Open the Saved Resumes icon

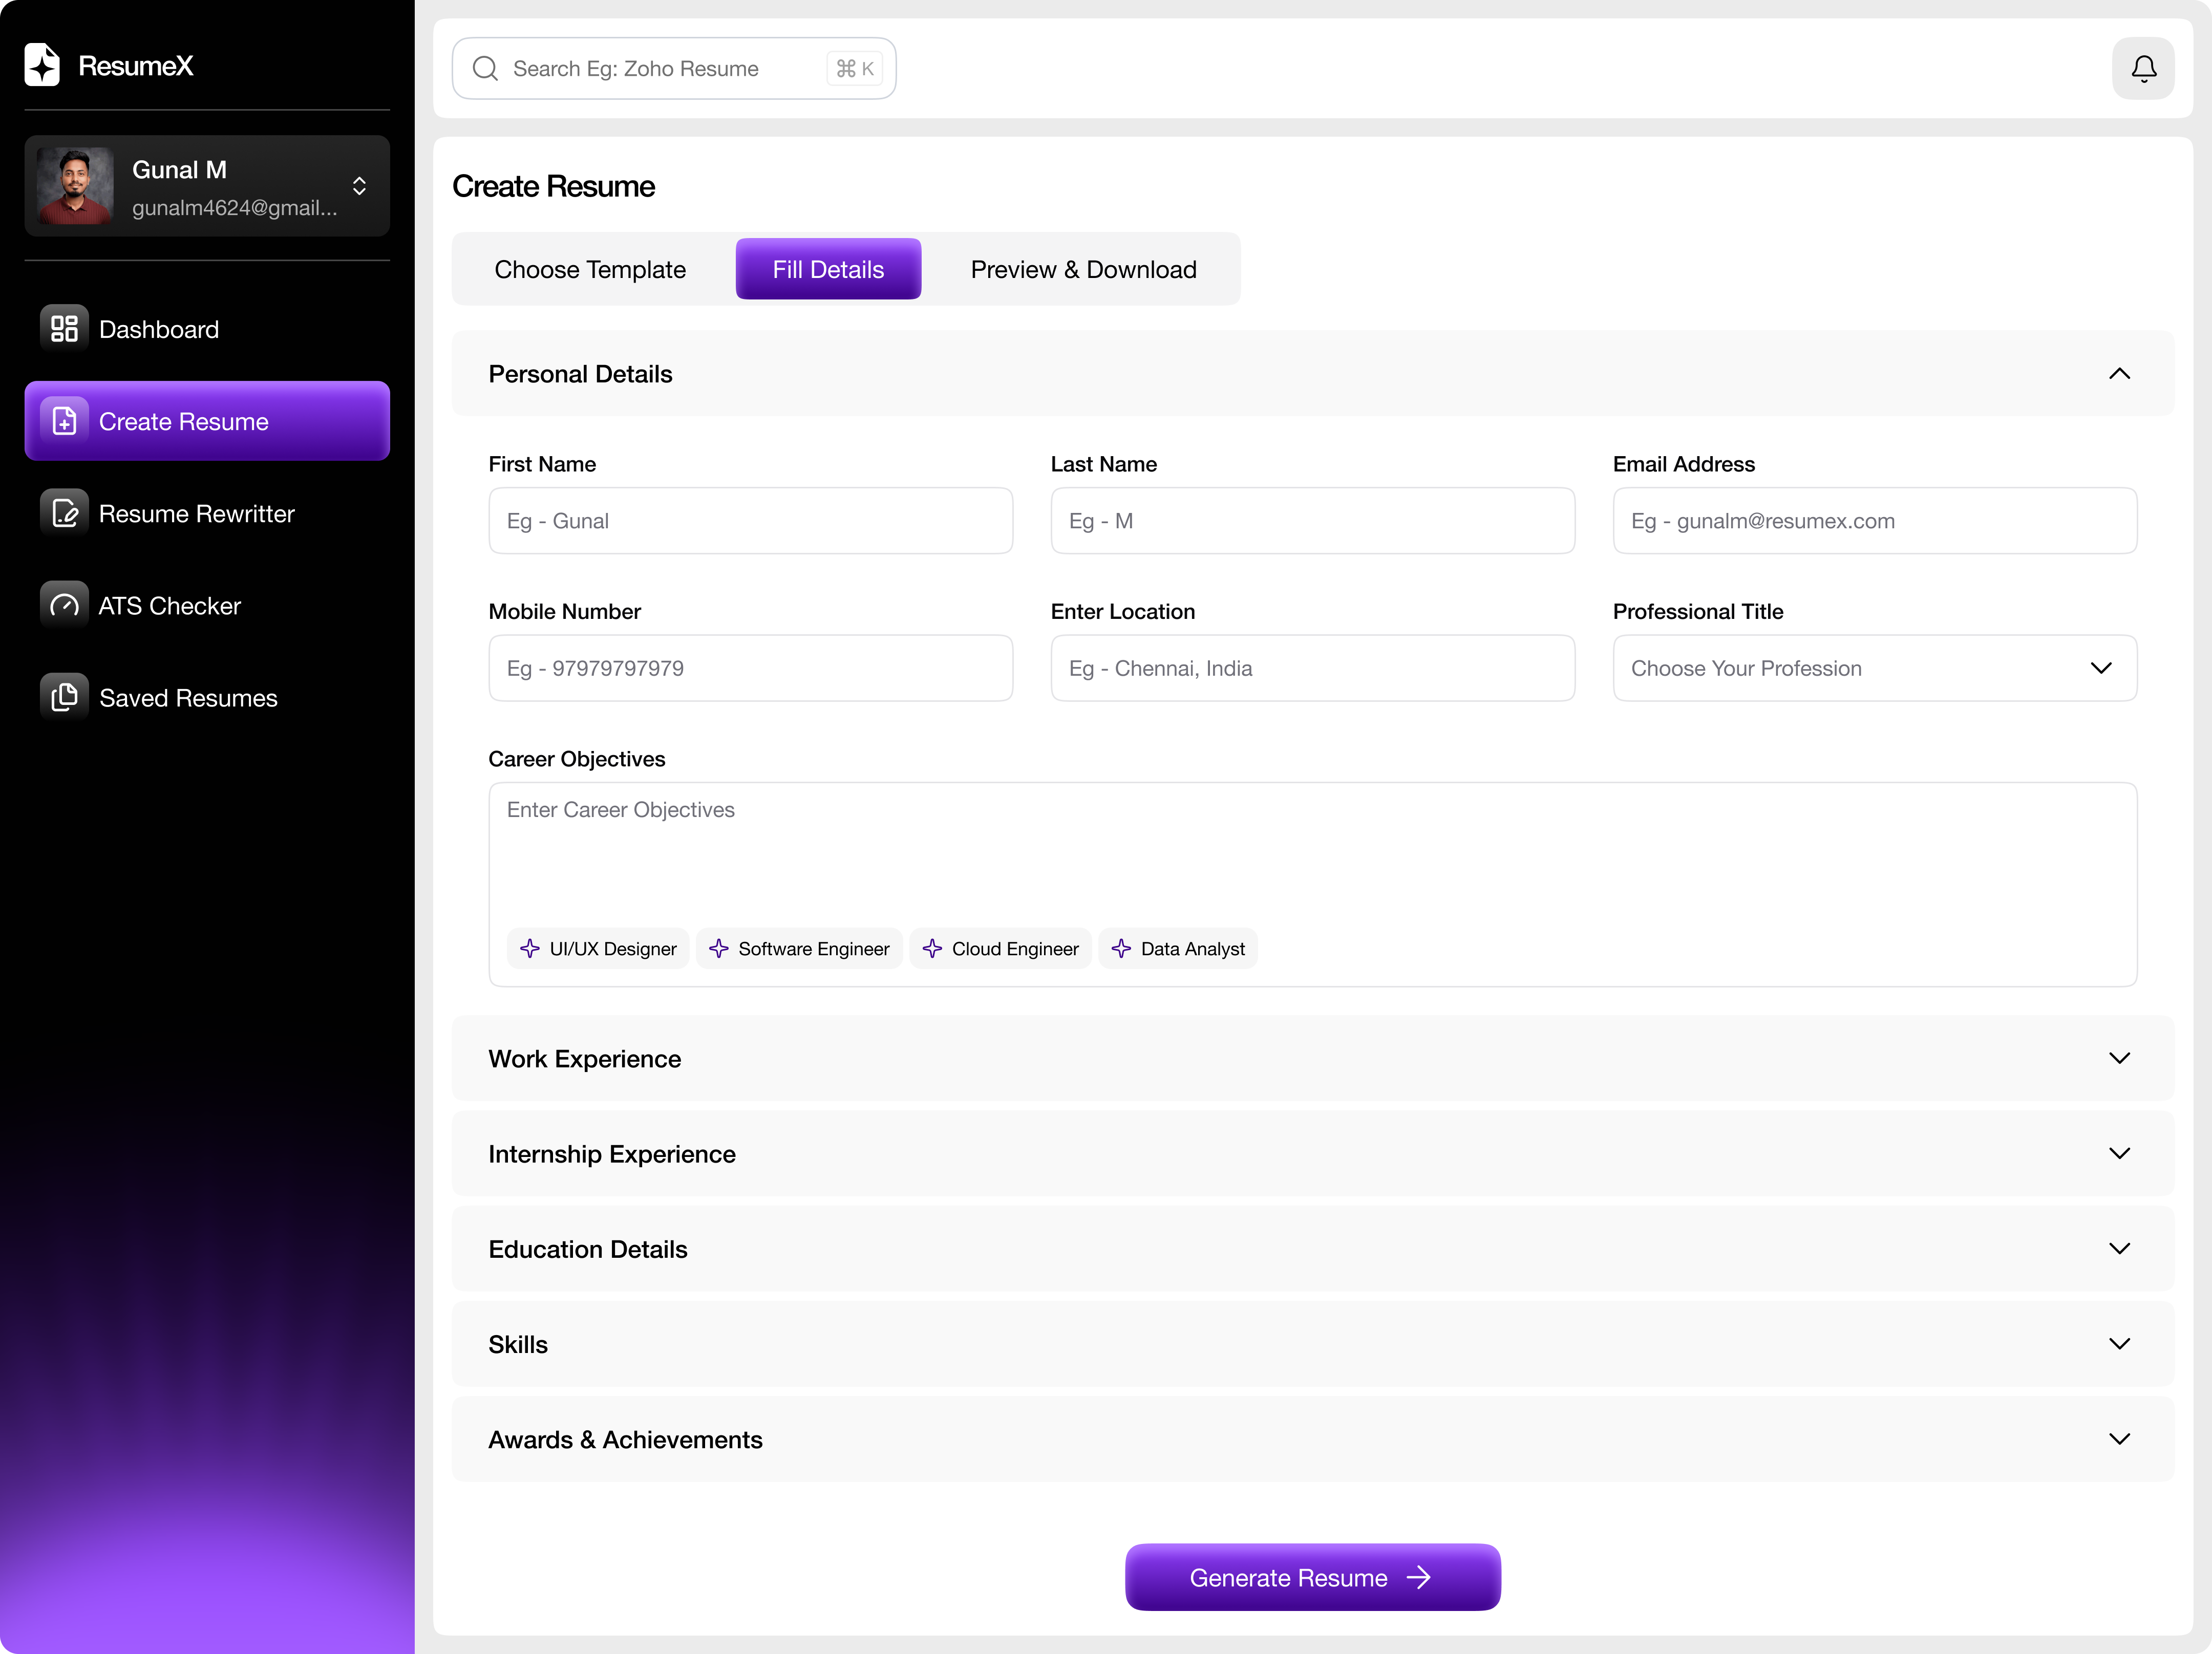[64, 697]
